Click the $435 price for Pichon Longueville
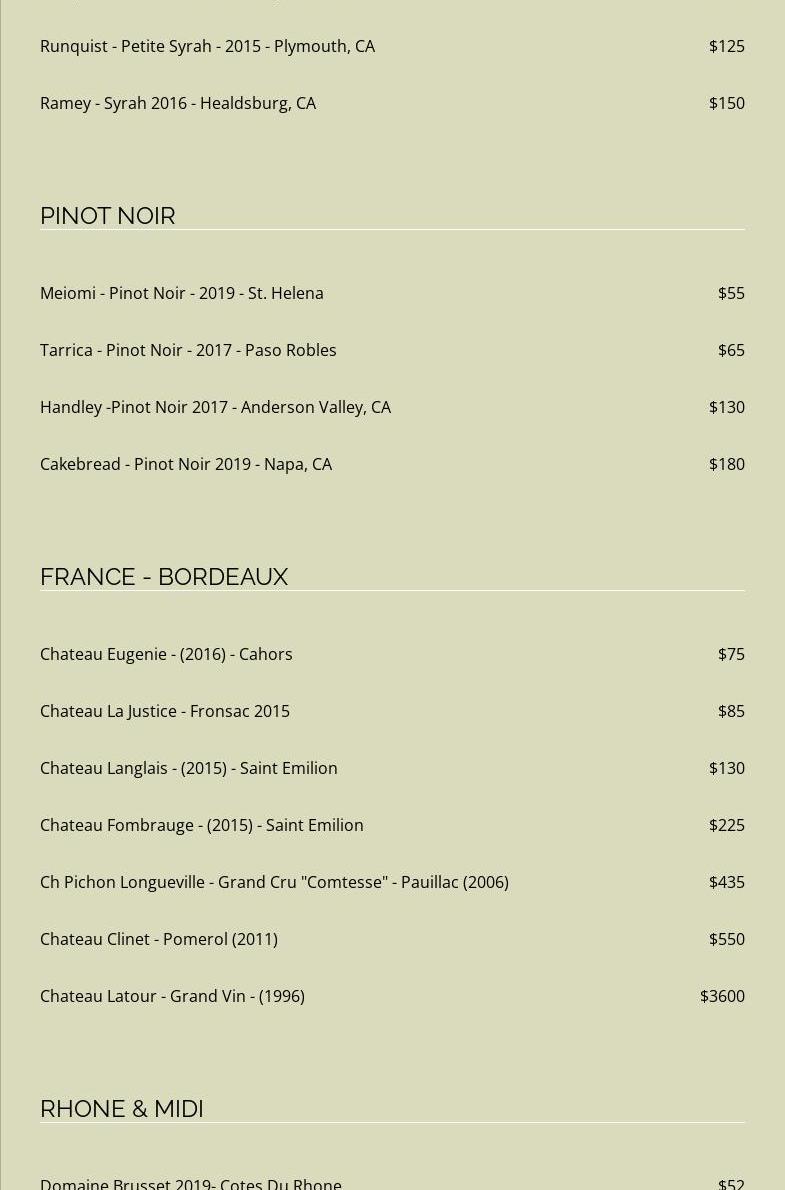The width and height of the screenshot is (785, 1190). 726,882
